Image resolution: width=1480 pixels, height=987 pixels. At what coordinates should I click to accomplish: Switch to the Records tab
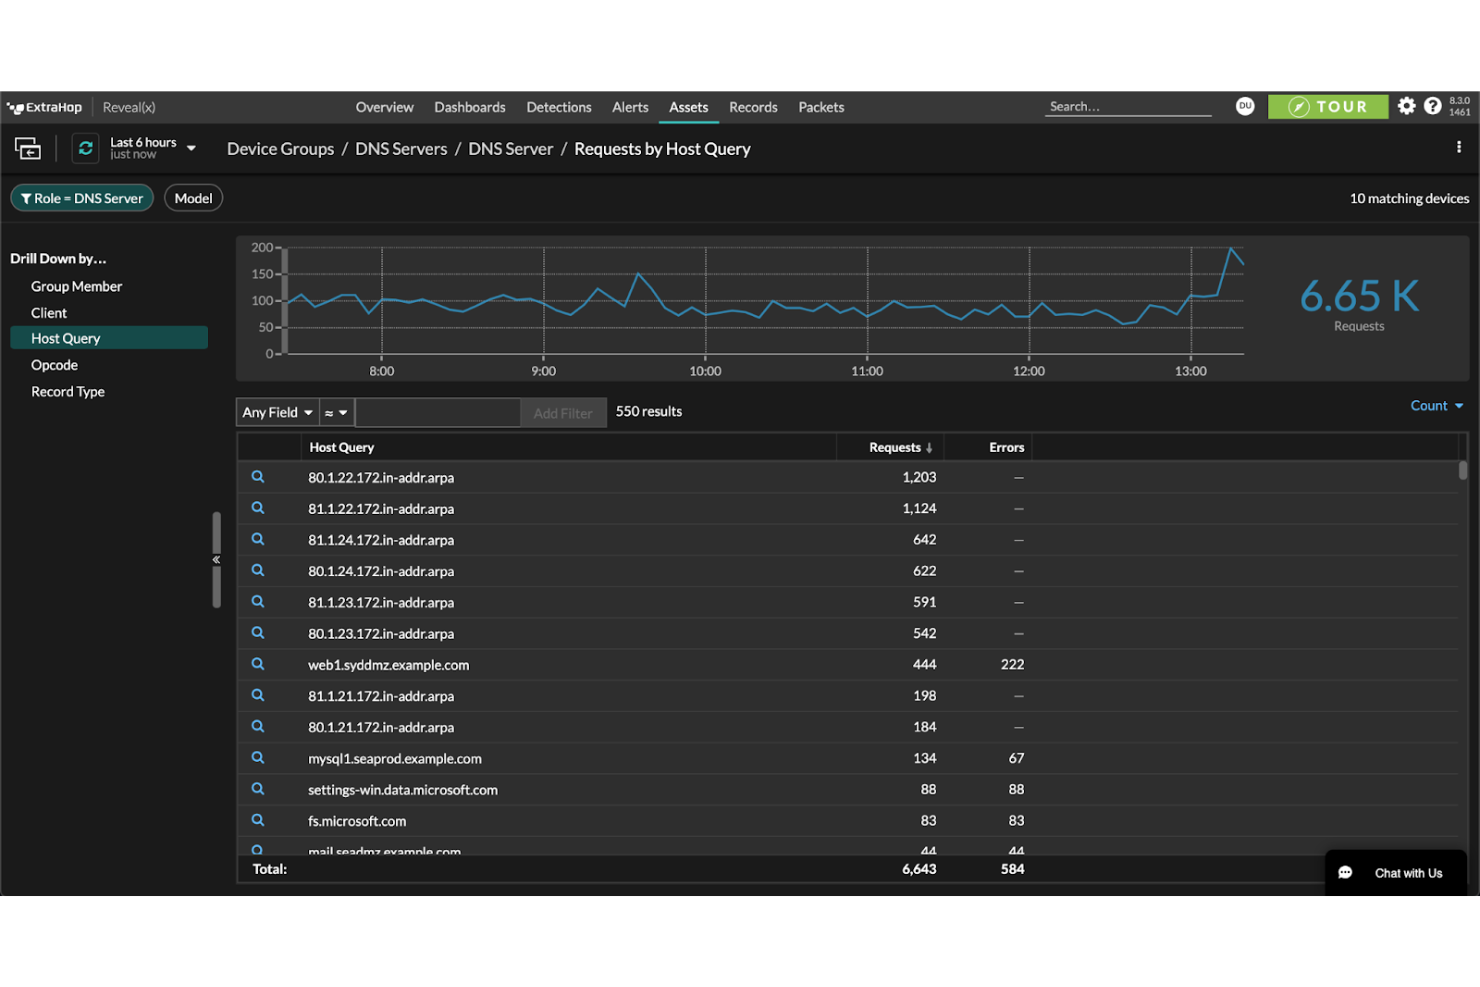tap(753, 107)
